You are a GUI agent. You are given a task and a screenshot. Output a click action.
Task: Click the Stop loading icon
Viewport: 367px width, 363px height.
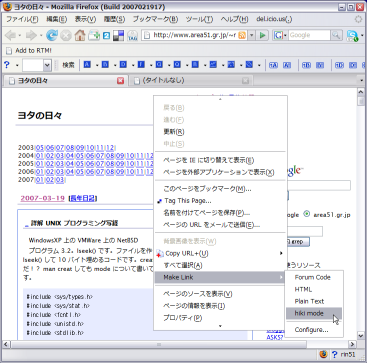coord(66,35)
